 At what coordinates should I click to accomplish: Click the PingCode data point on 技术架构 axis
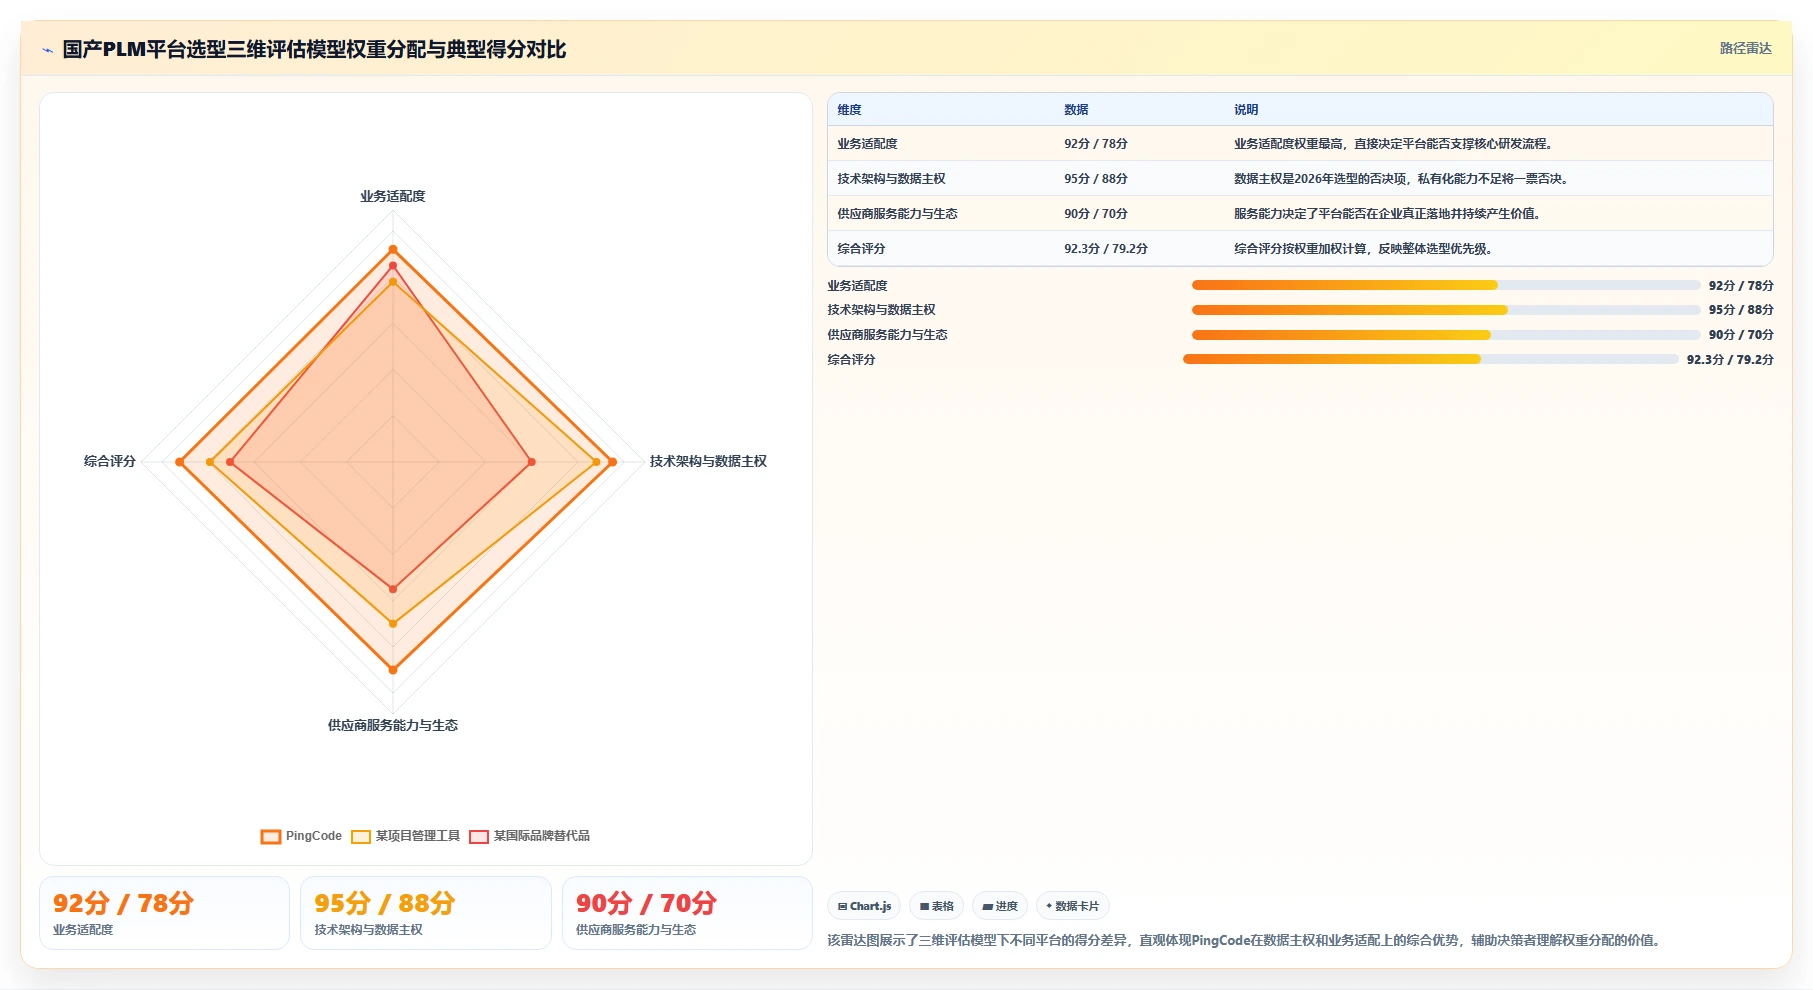(x=612, y=462)
